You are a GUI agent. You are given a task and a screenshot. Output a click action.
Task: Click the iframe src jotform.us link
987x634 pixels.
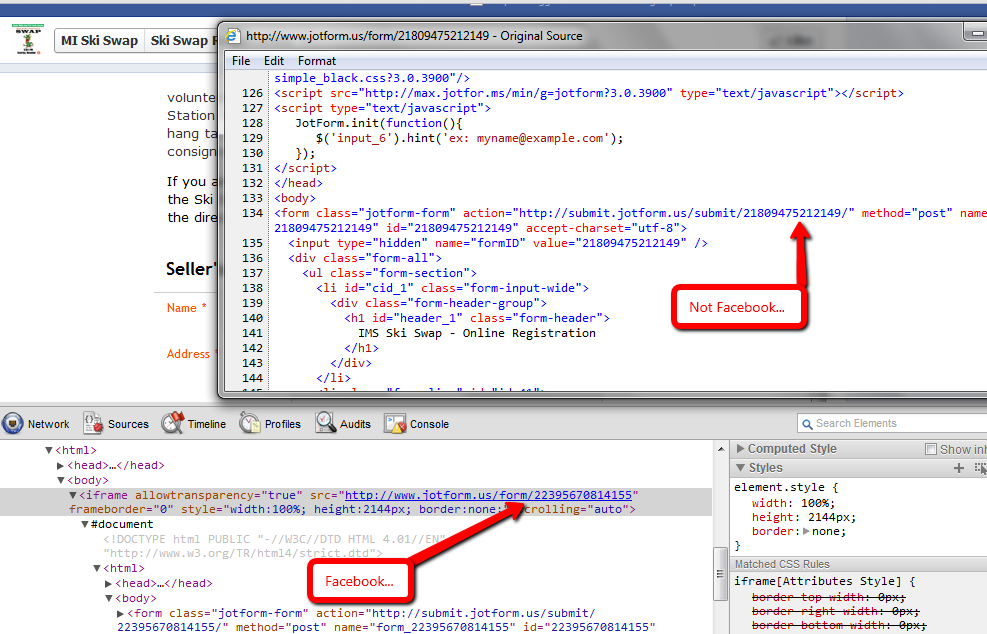pos(488,496)
